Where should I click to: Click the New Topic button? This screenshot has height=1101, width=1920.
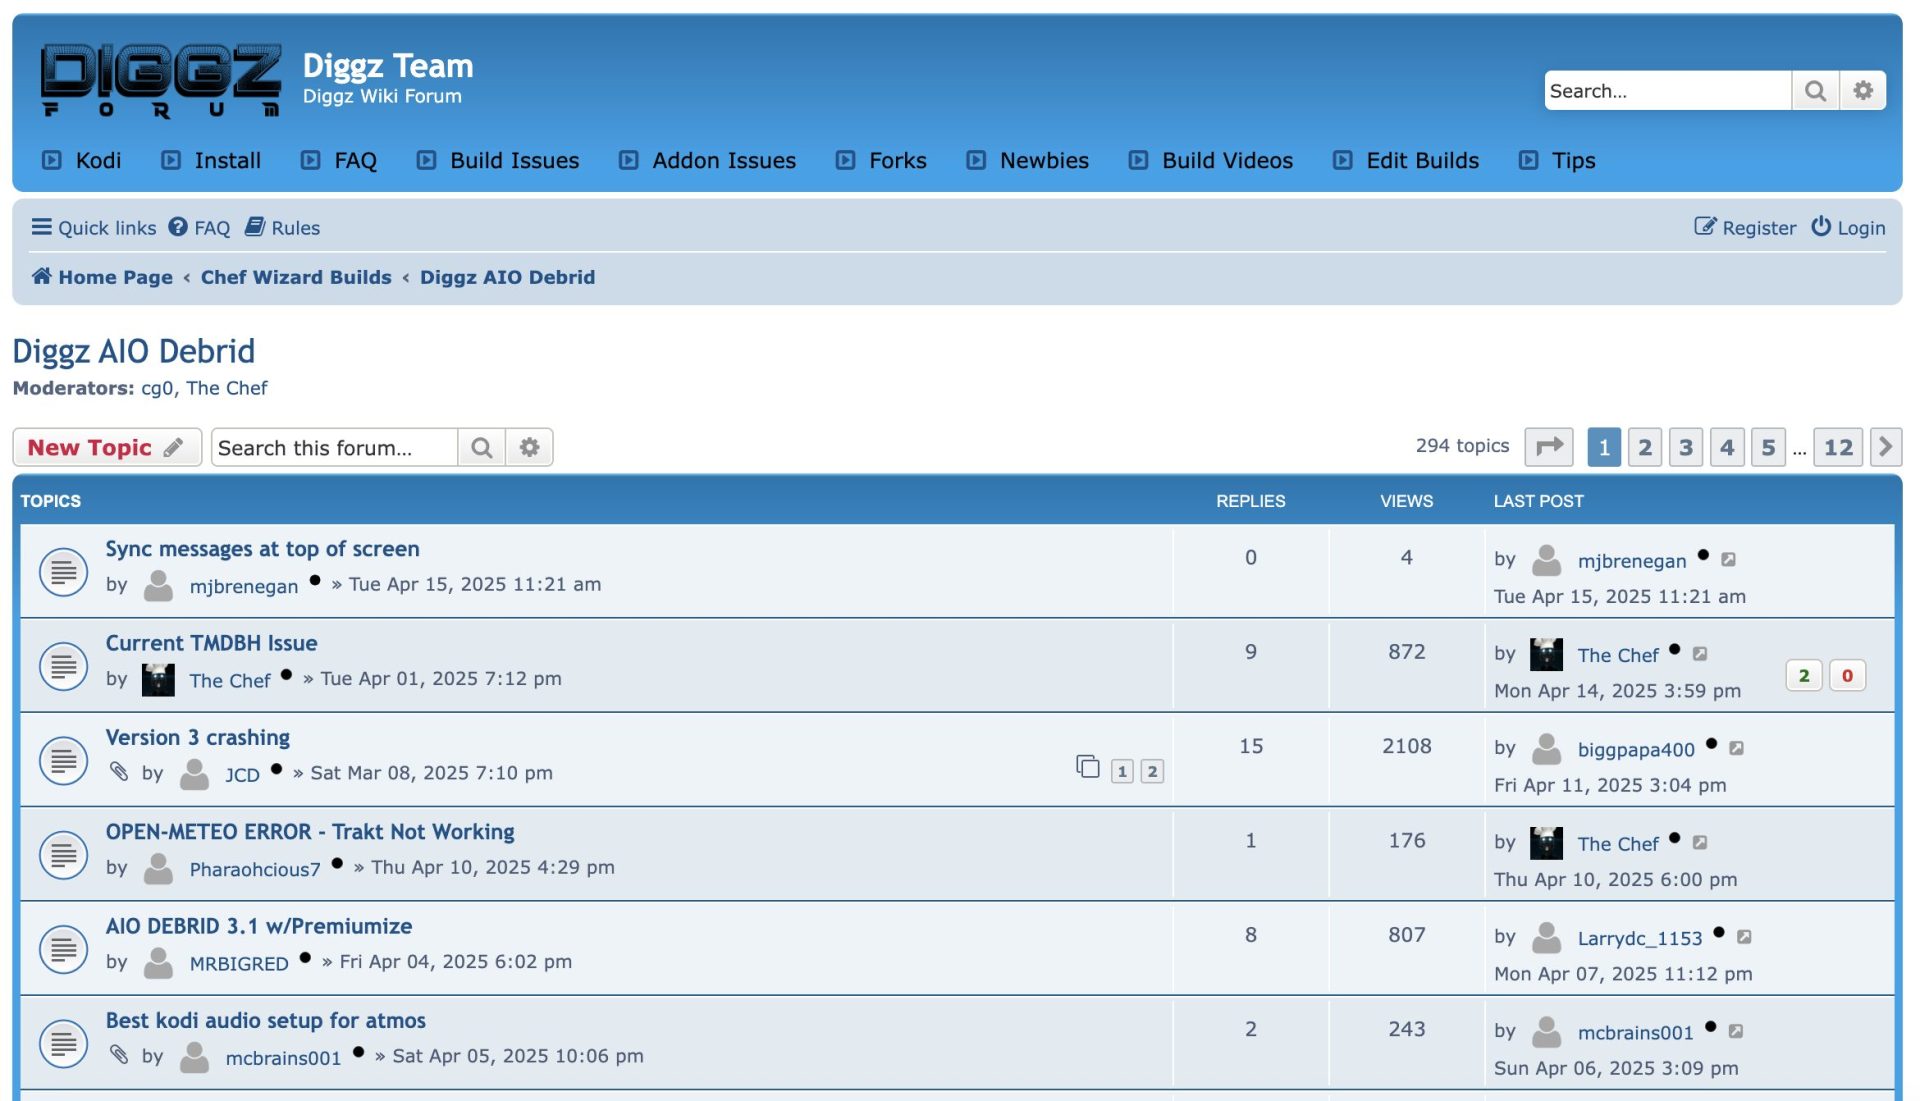107,447
